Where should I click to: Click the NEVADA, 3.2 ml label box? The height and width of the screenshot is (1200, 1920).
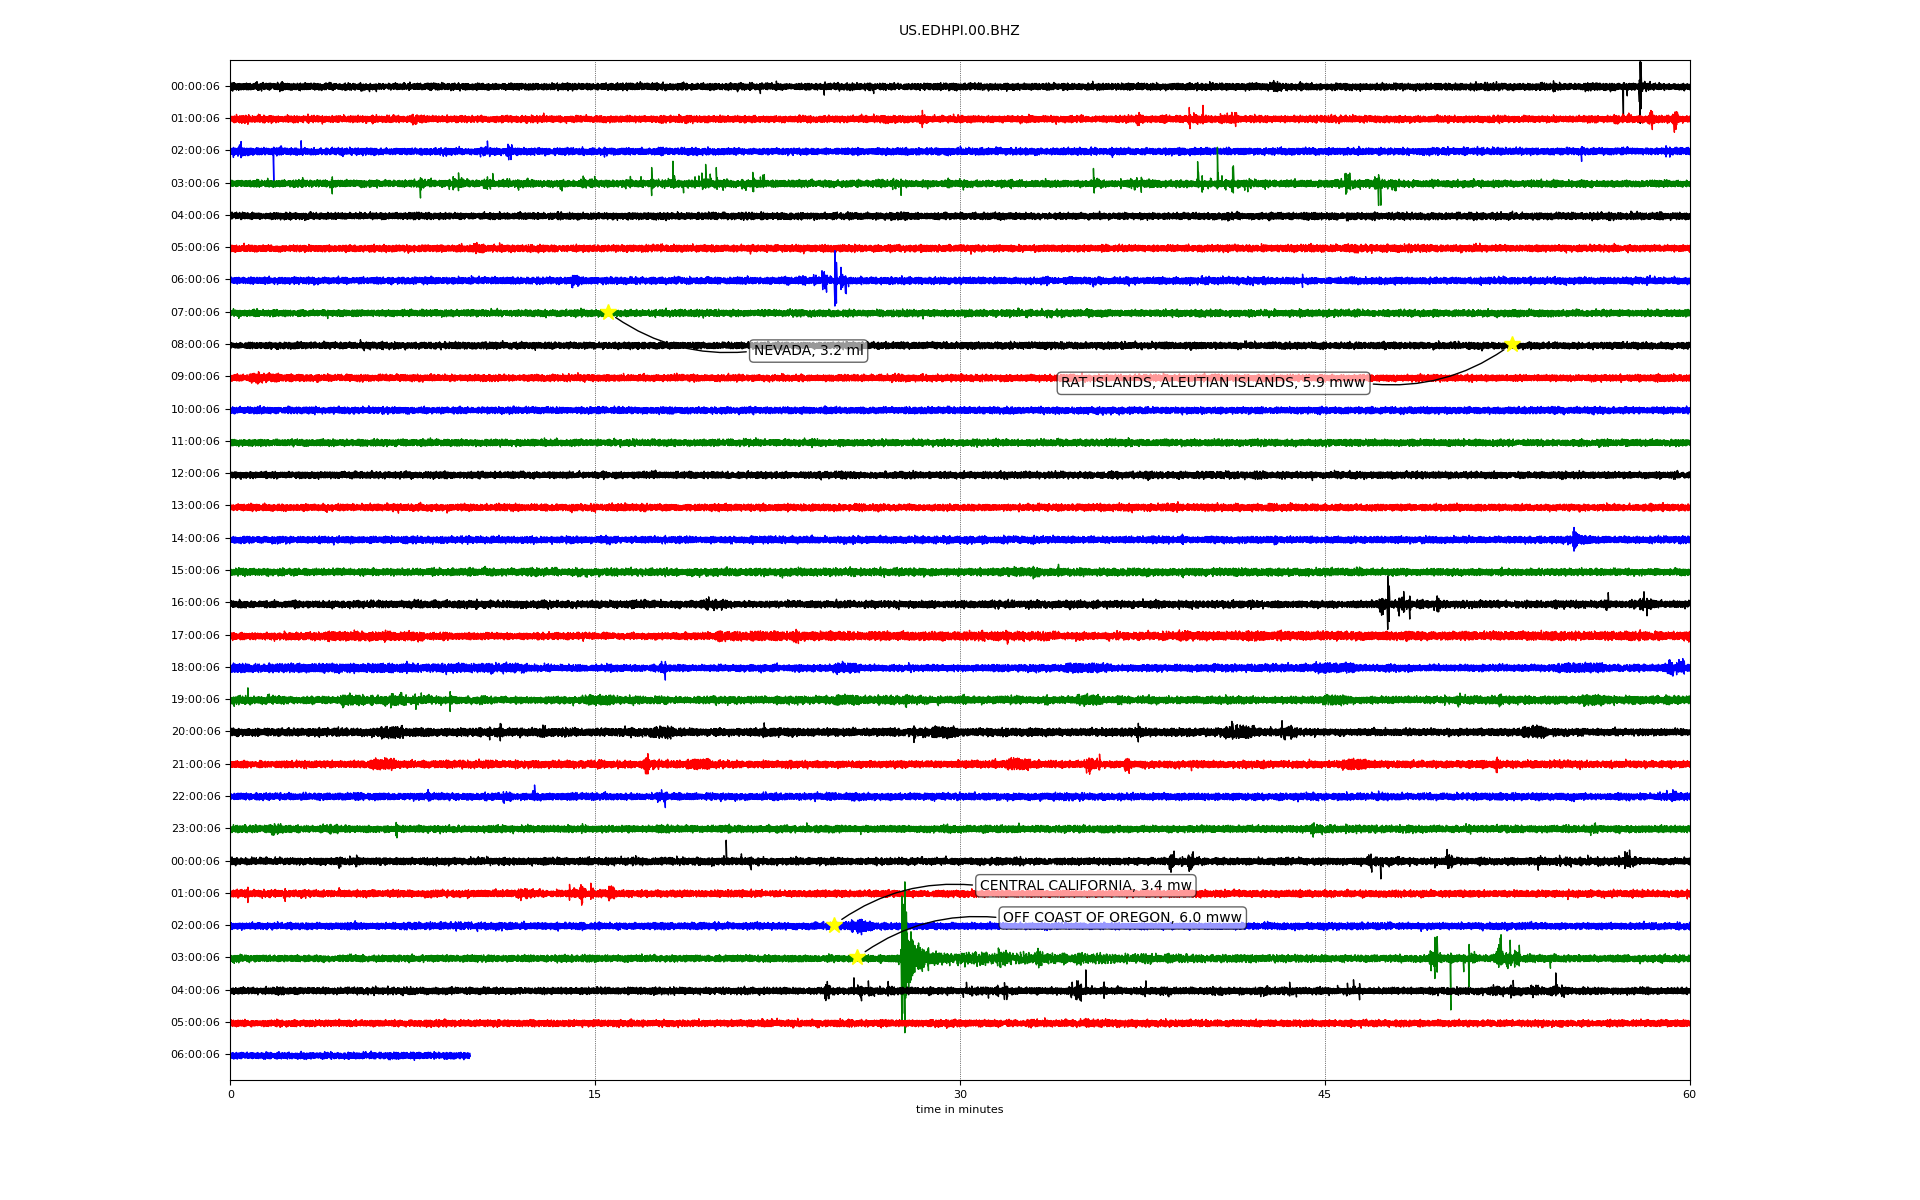click(808, 350)
